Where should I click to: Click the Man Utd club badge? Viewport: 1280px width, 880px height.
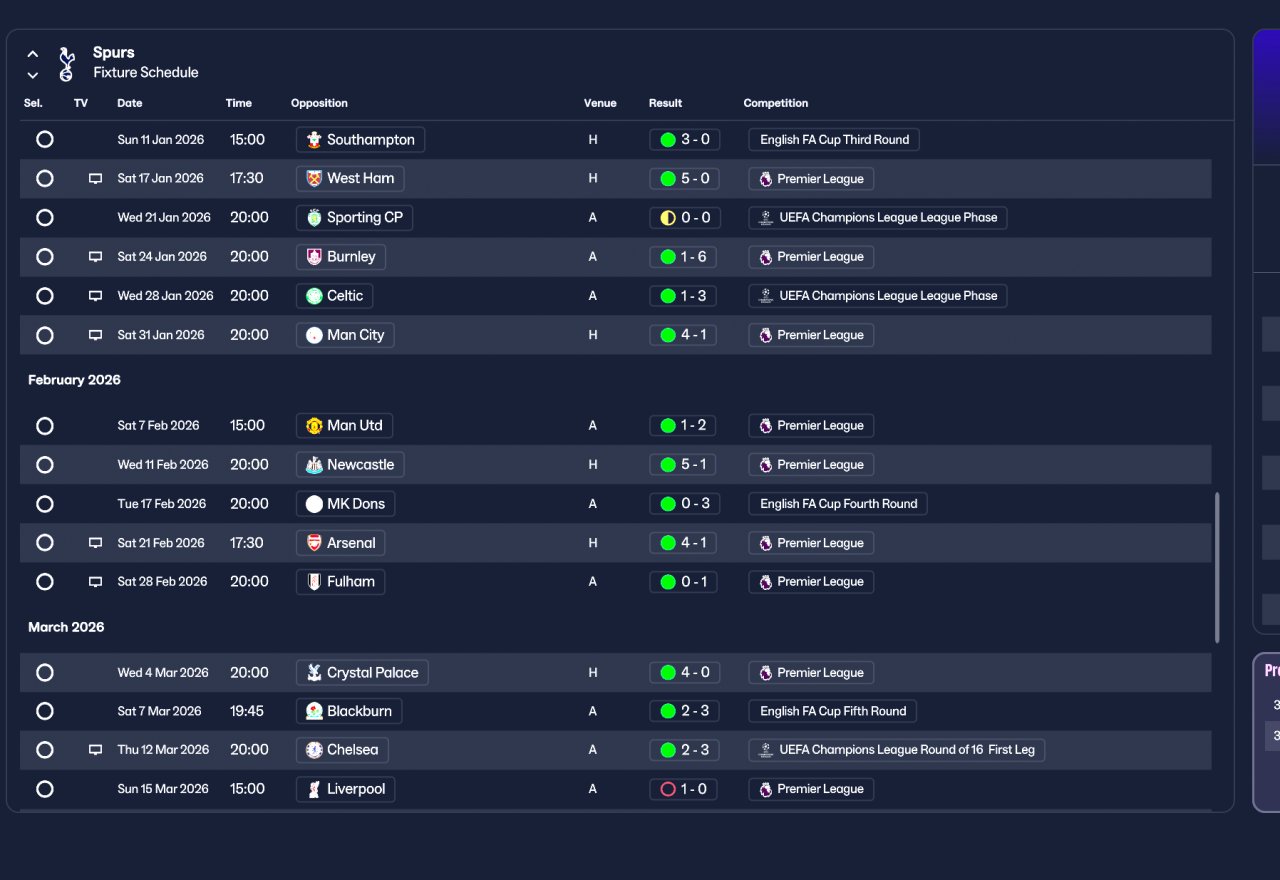(x=314, y=426)
